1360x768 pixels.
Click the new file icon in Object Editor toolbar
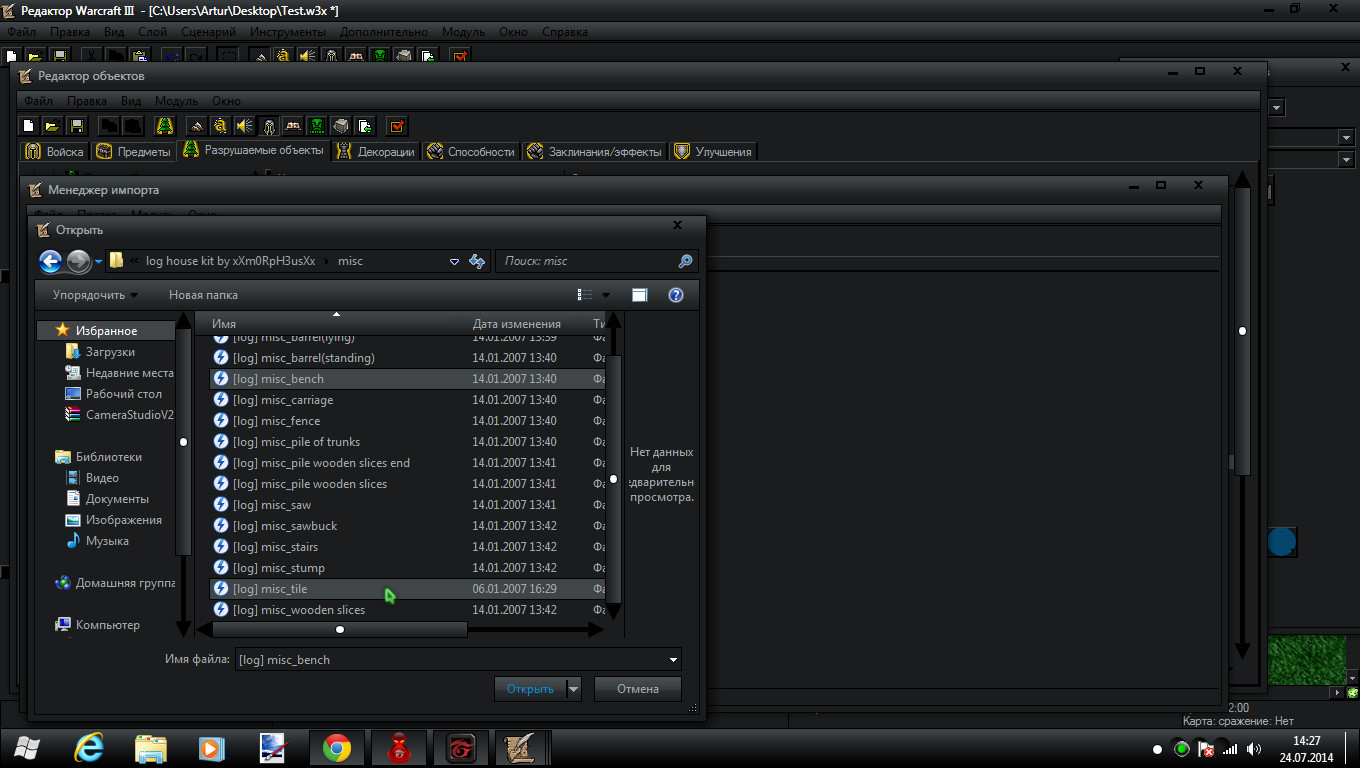(x=29, y=126)
